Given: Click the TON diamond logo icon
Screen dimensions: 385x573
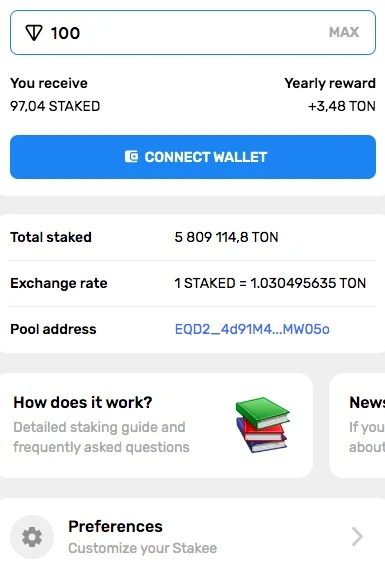Looking at the screenshot, I should [x=34, y=33].
